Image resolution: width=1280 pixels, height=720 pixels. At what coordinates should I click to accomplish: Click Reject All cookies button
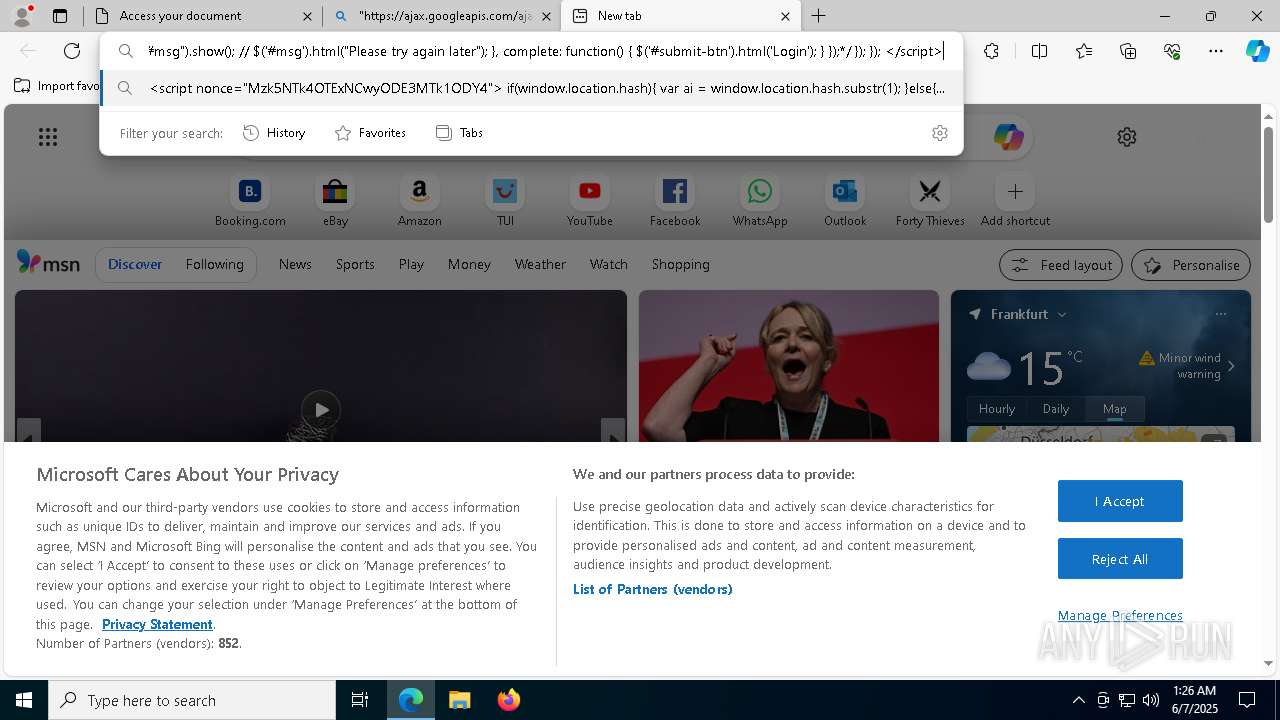point(1120,559)
